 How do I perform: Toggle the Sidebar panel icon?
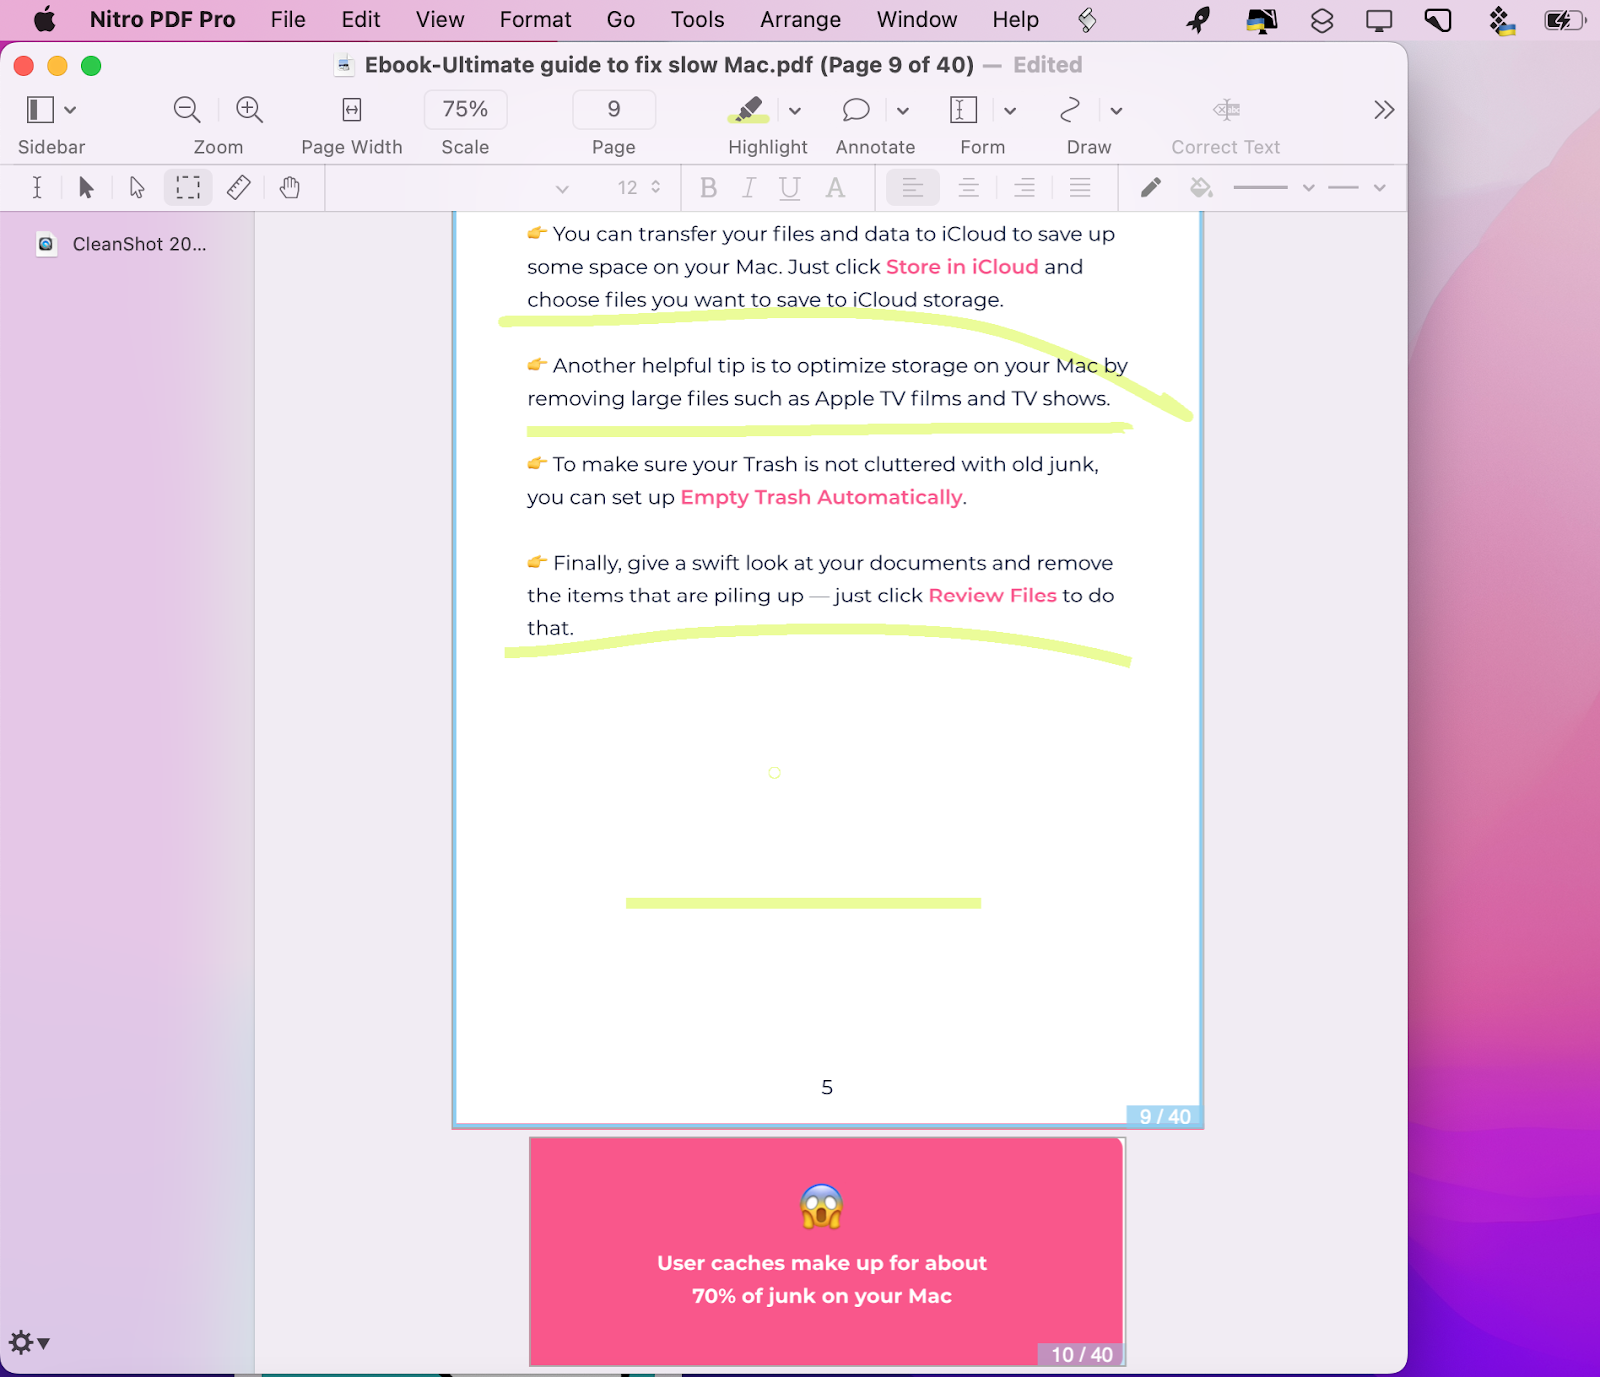[40, 109]
